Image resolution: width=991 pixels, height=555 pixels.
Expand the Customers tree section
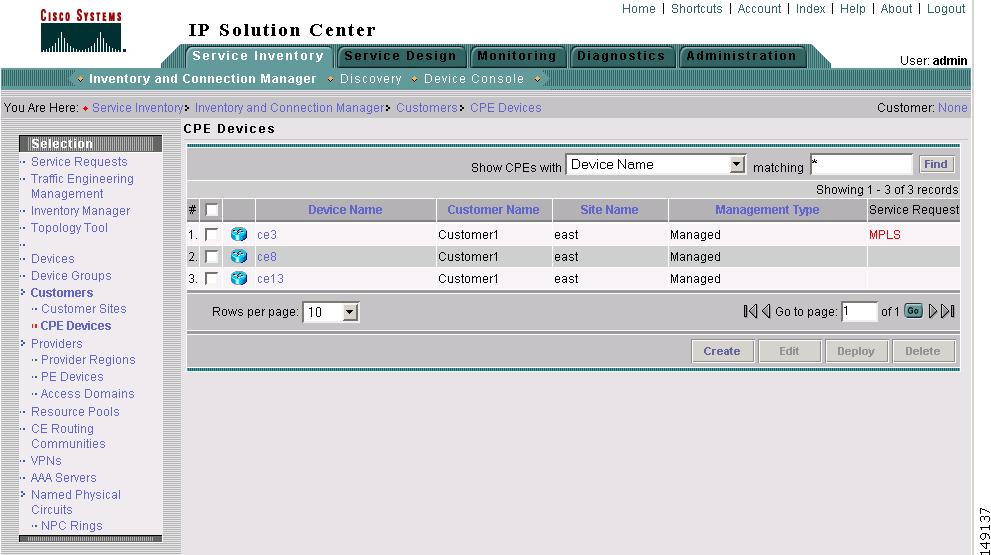point(23,292)
